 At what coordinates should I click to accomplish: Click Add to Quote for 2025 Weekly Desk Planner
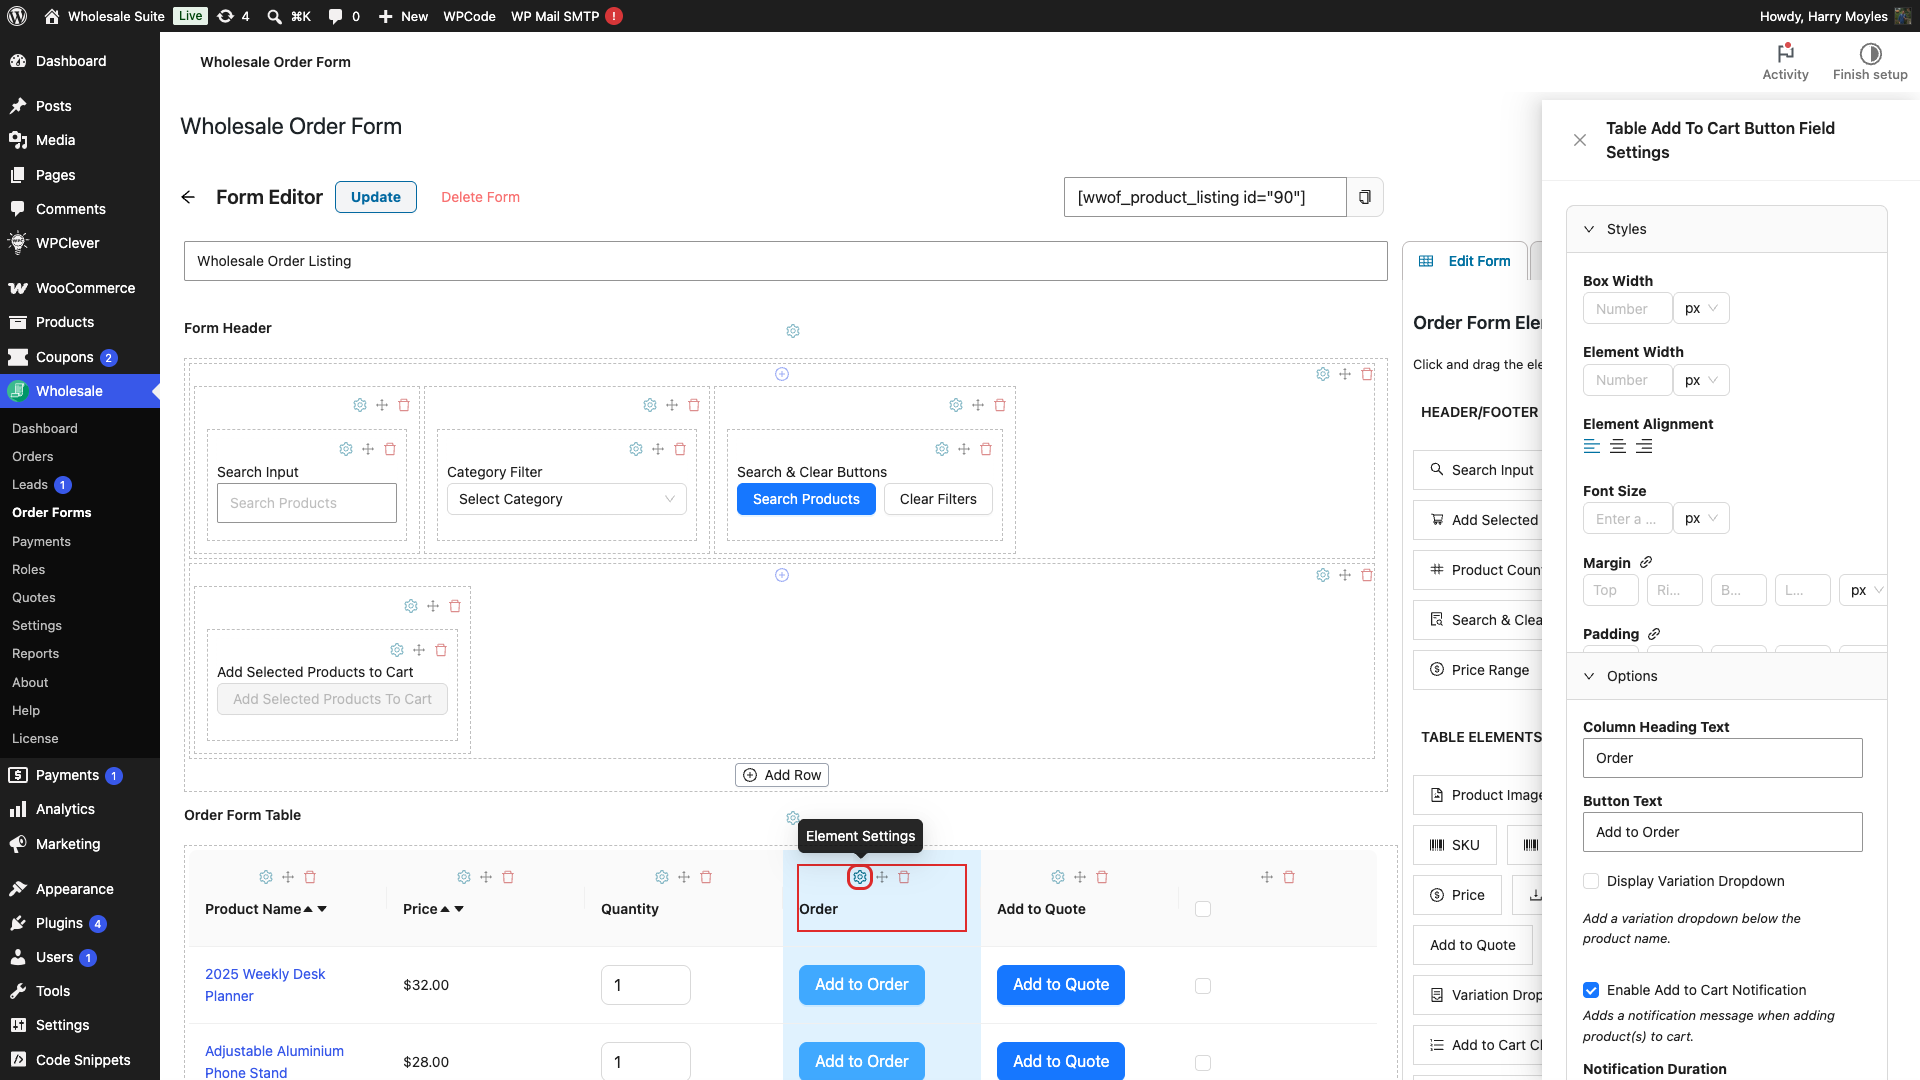[1061, 985]
